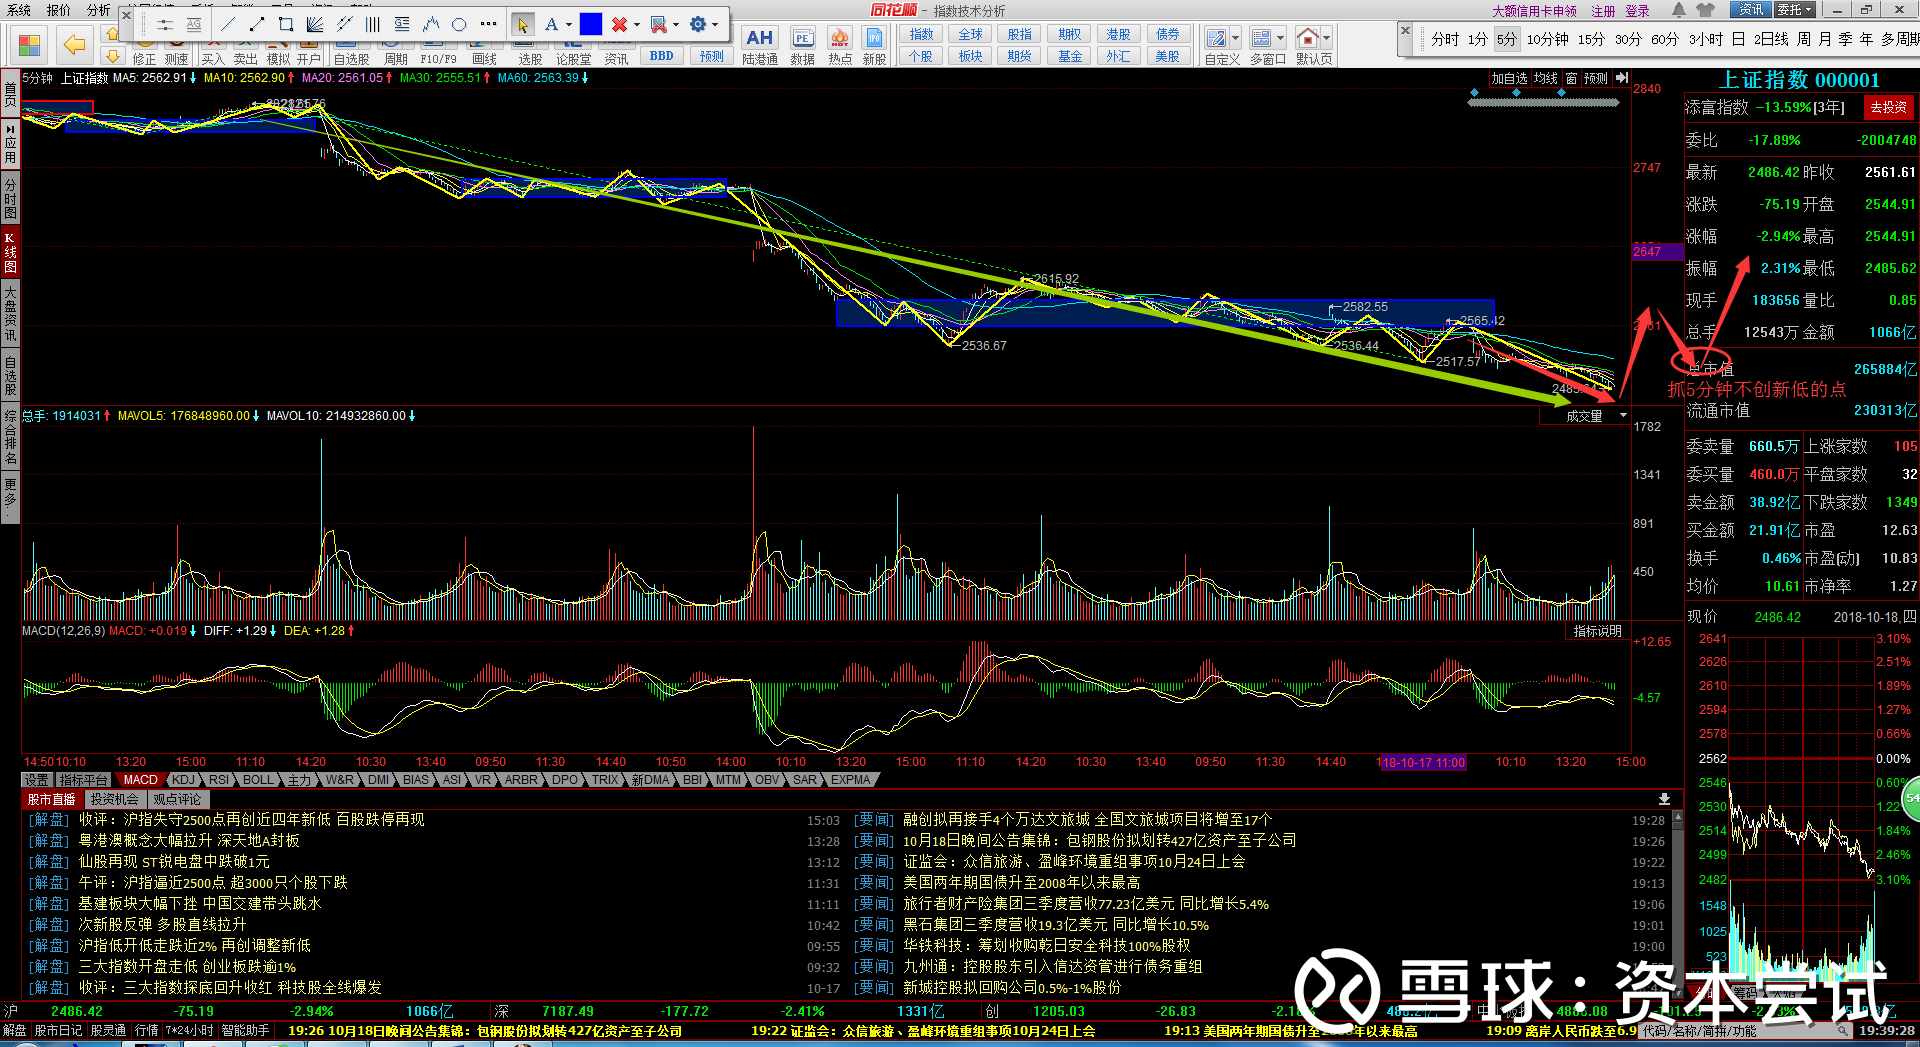Click the 默认页 home icon

pyautogui.click(x=1307, y=38)
